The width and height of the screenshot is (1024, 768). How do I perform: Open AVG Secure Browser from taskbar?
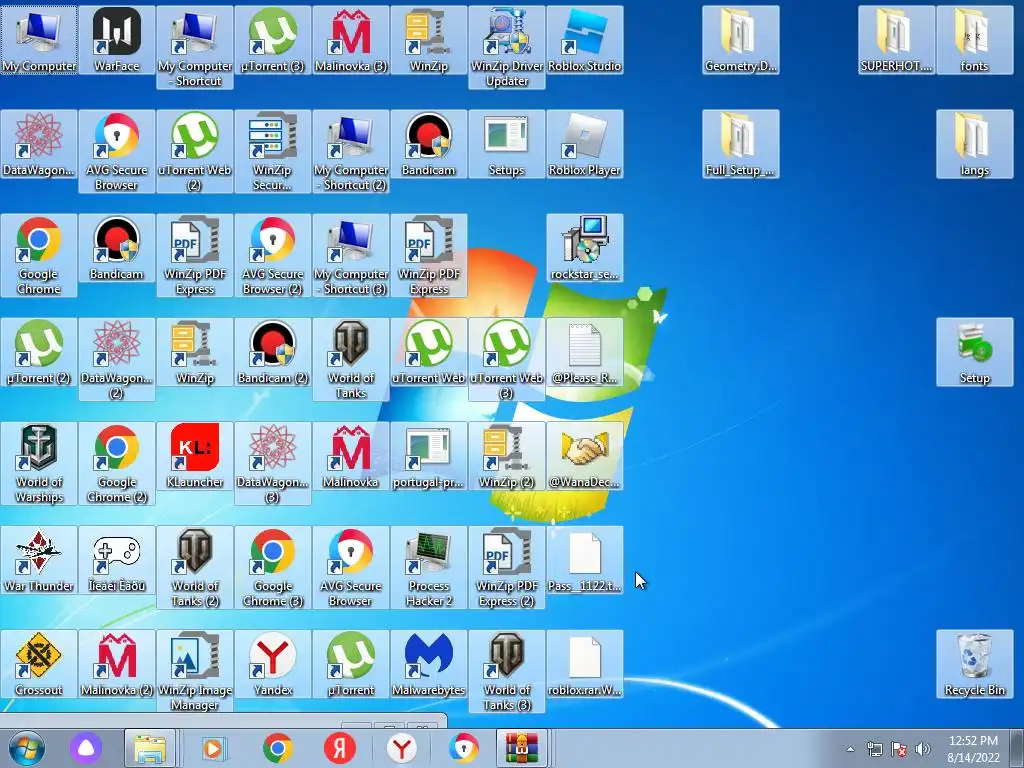464,748
